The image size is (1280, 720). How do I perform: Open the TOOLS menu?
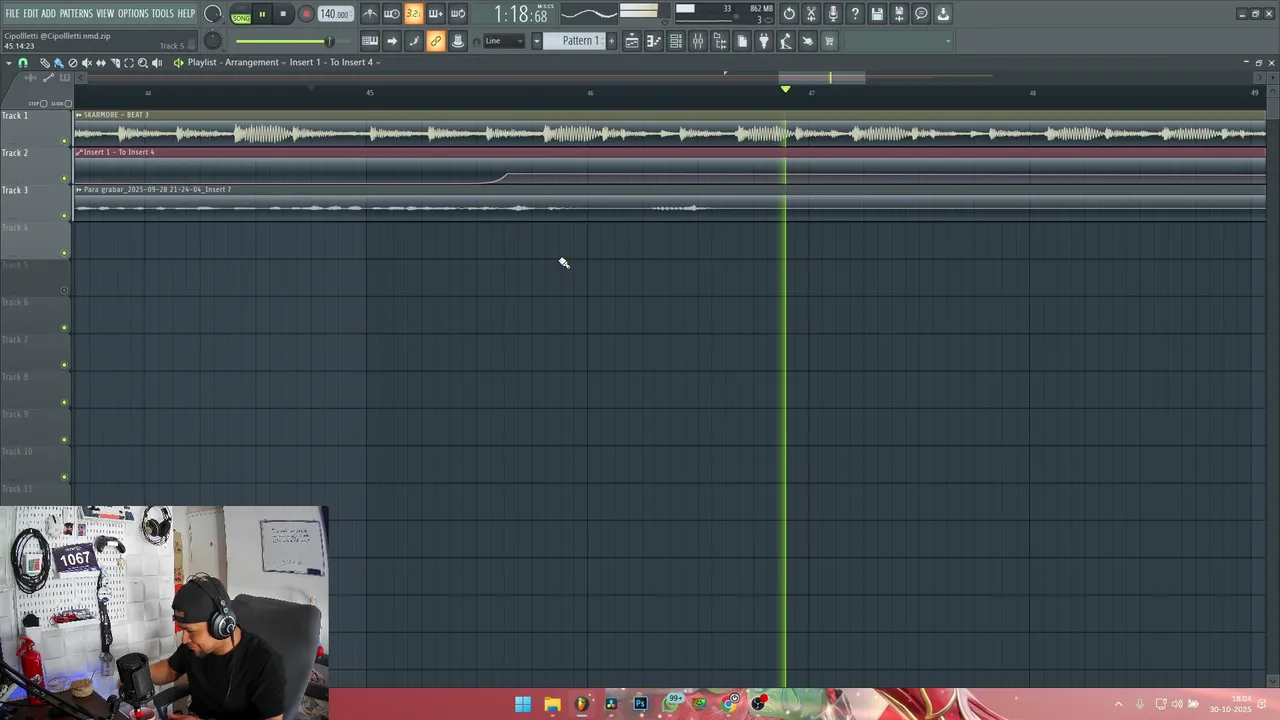tap(162, 14)
